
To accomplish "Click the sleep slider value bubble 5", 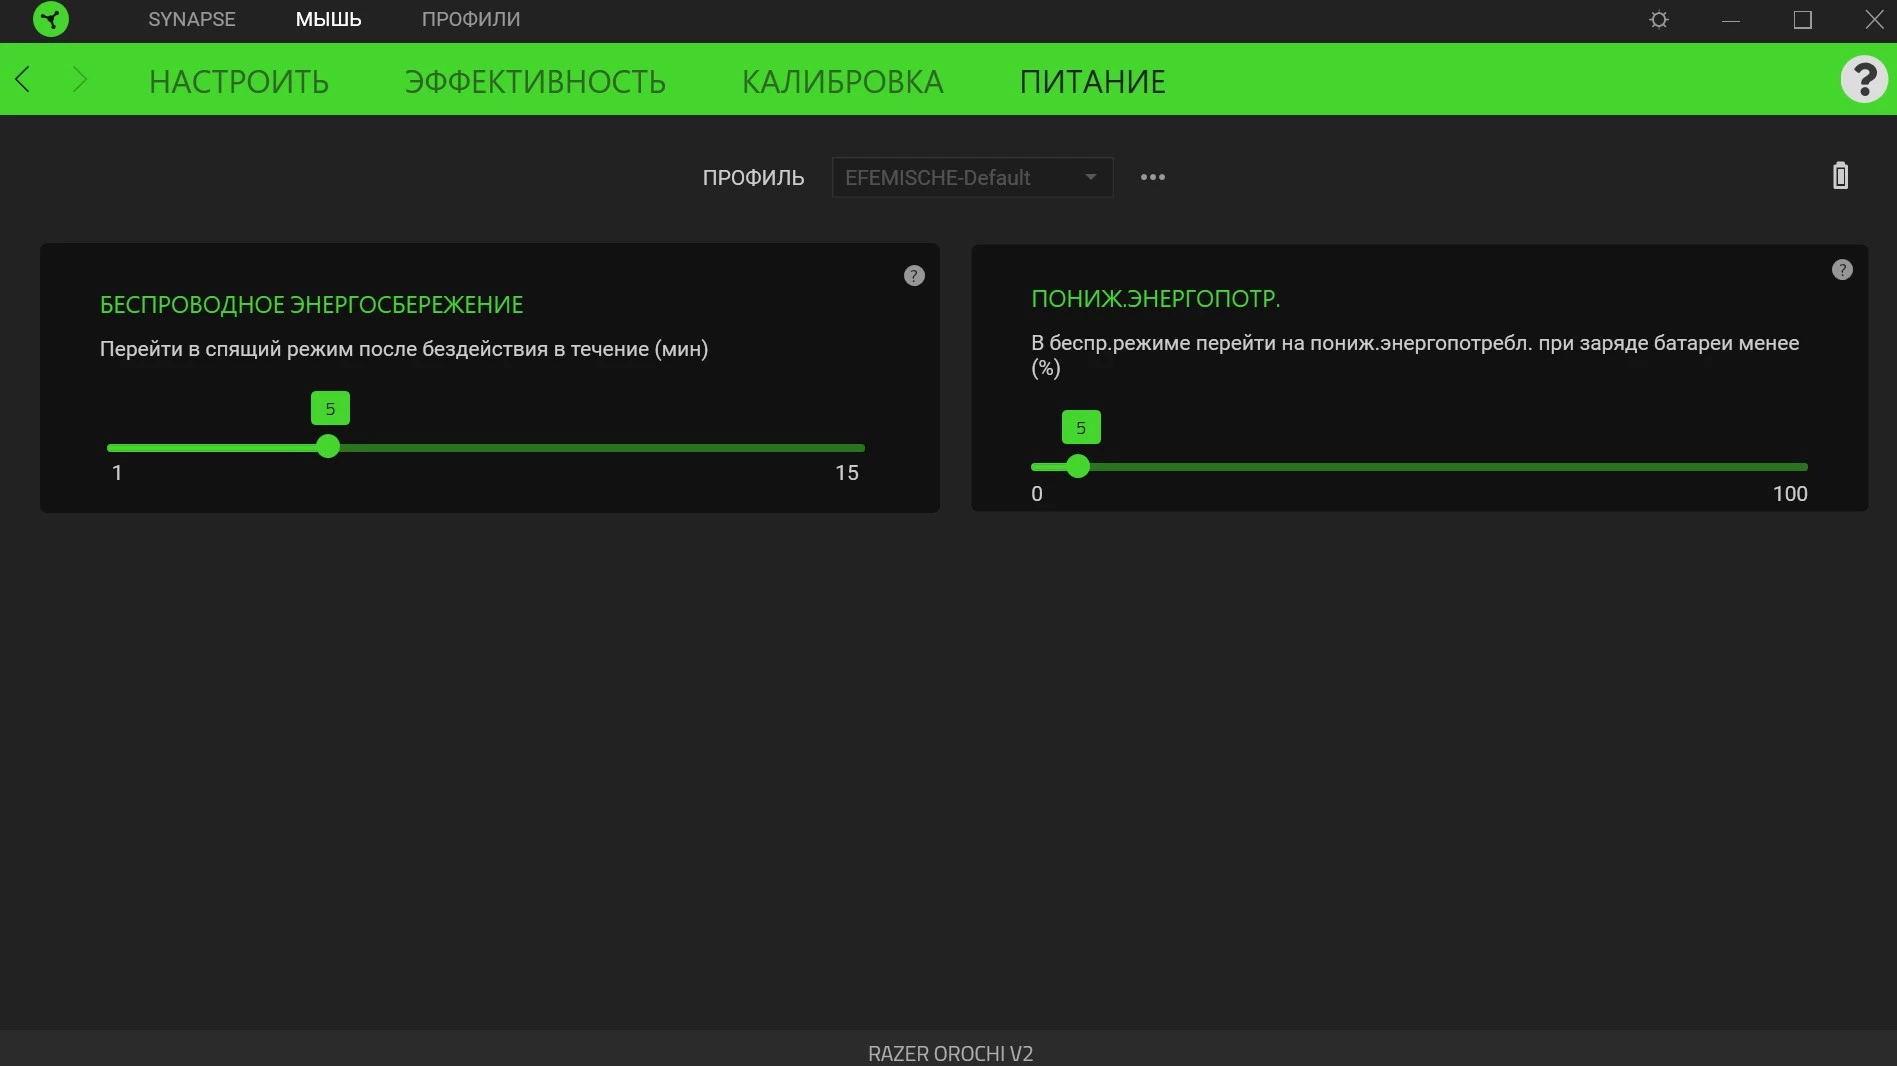I will click(x=330, y=408).
